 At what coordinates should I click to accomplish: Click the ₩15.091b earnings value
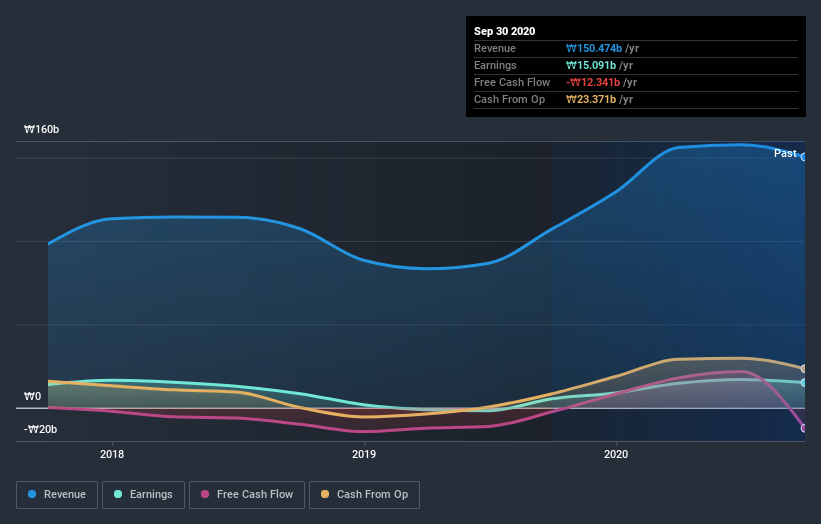click(x=591, y=65)
